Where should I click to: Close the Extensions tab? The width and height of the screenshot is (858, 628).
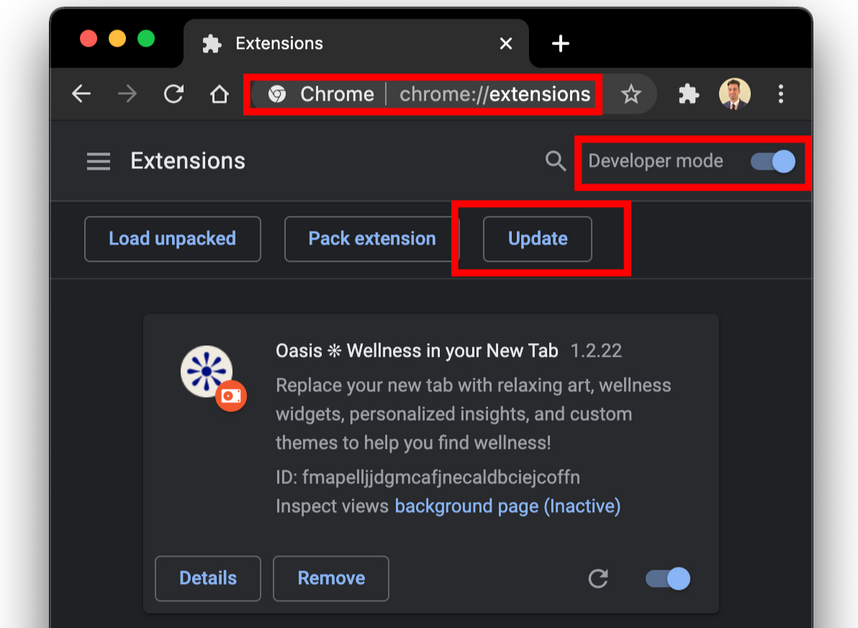click(x=506, y=43)
